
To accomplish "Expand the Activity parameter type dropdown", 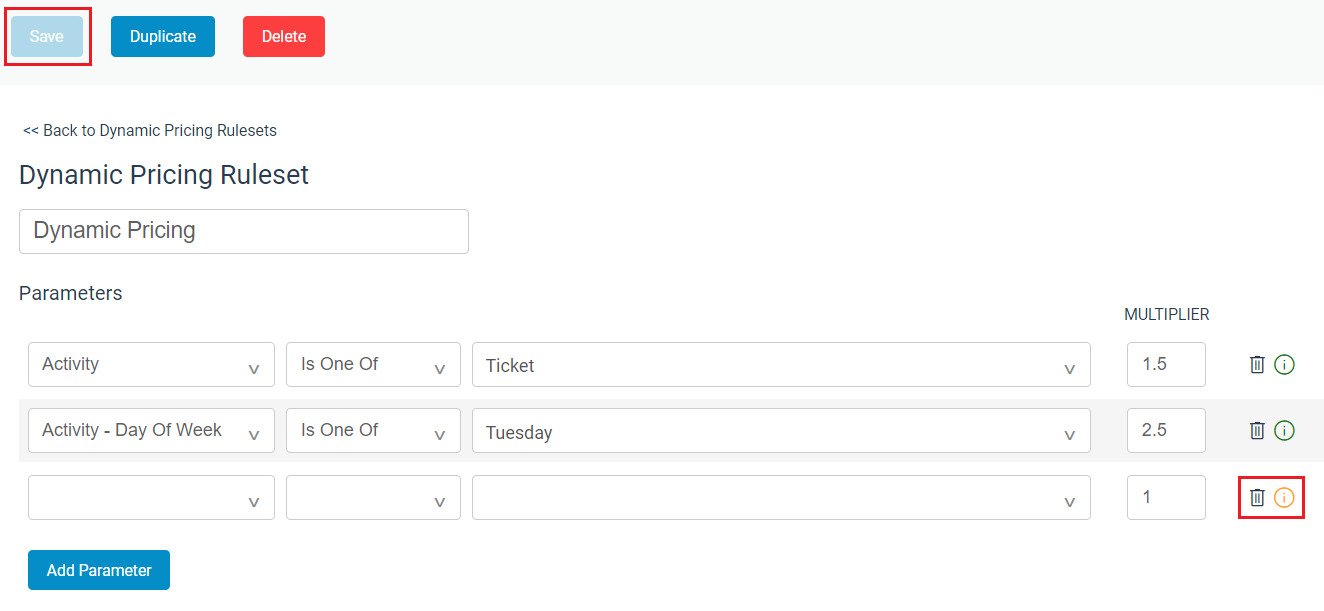I will point(151,365).
